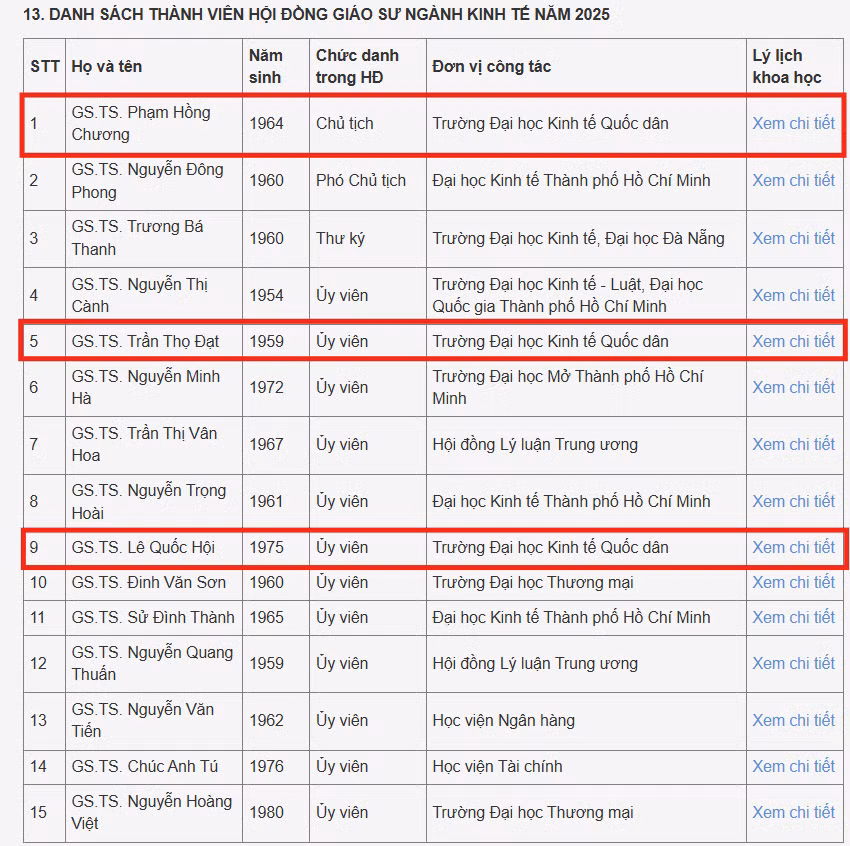View details link for Sử Đình Thành

coord(794,617)
